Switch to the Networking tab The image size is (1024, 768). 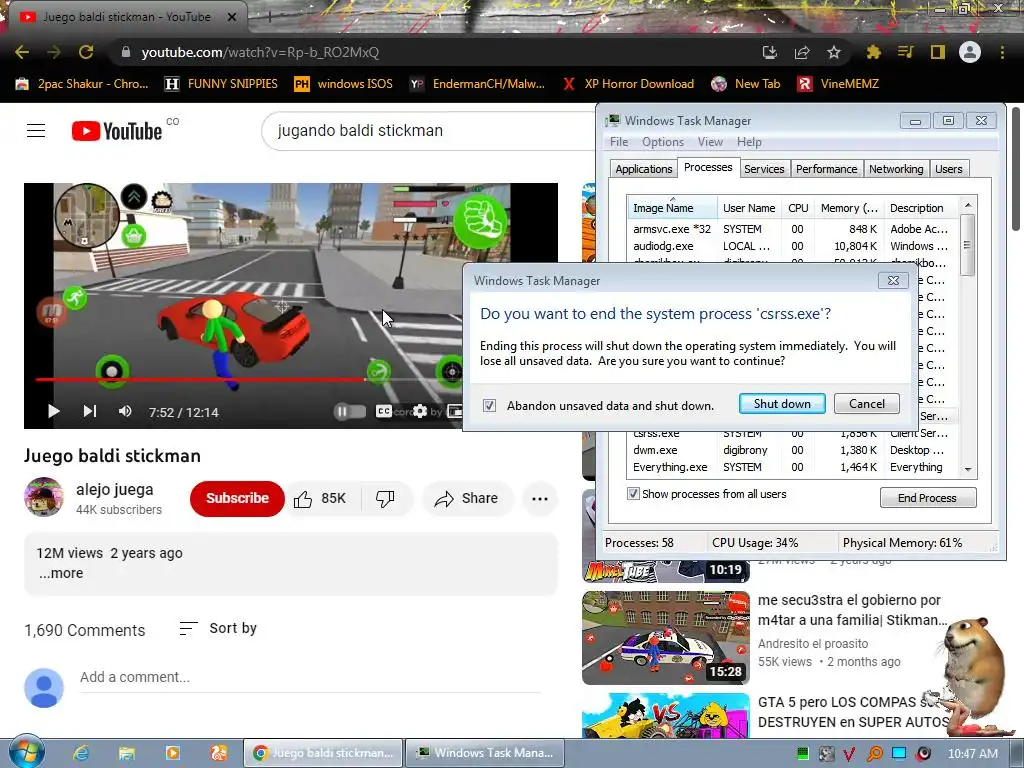896,168
